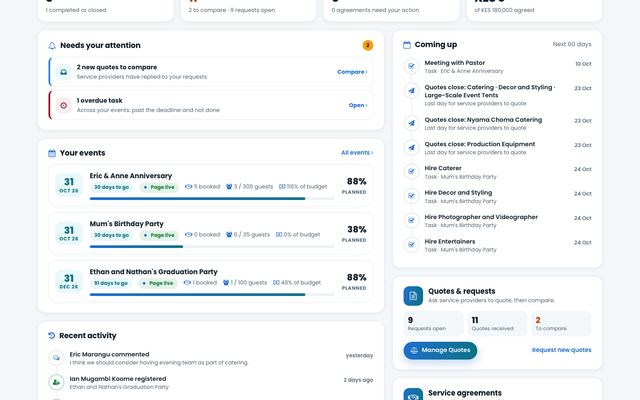The height and width of the screenshot is (400, 640).
Task: Click the task check icon for Hire Caterer
Action: pyautogui.click(x=411, y=171)
